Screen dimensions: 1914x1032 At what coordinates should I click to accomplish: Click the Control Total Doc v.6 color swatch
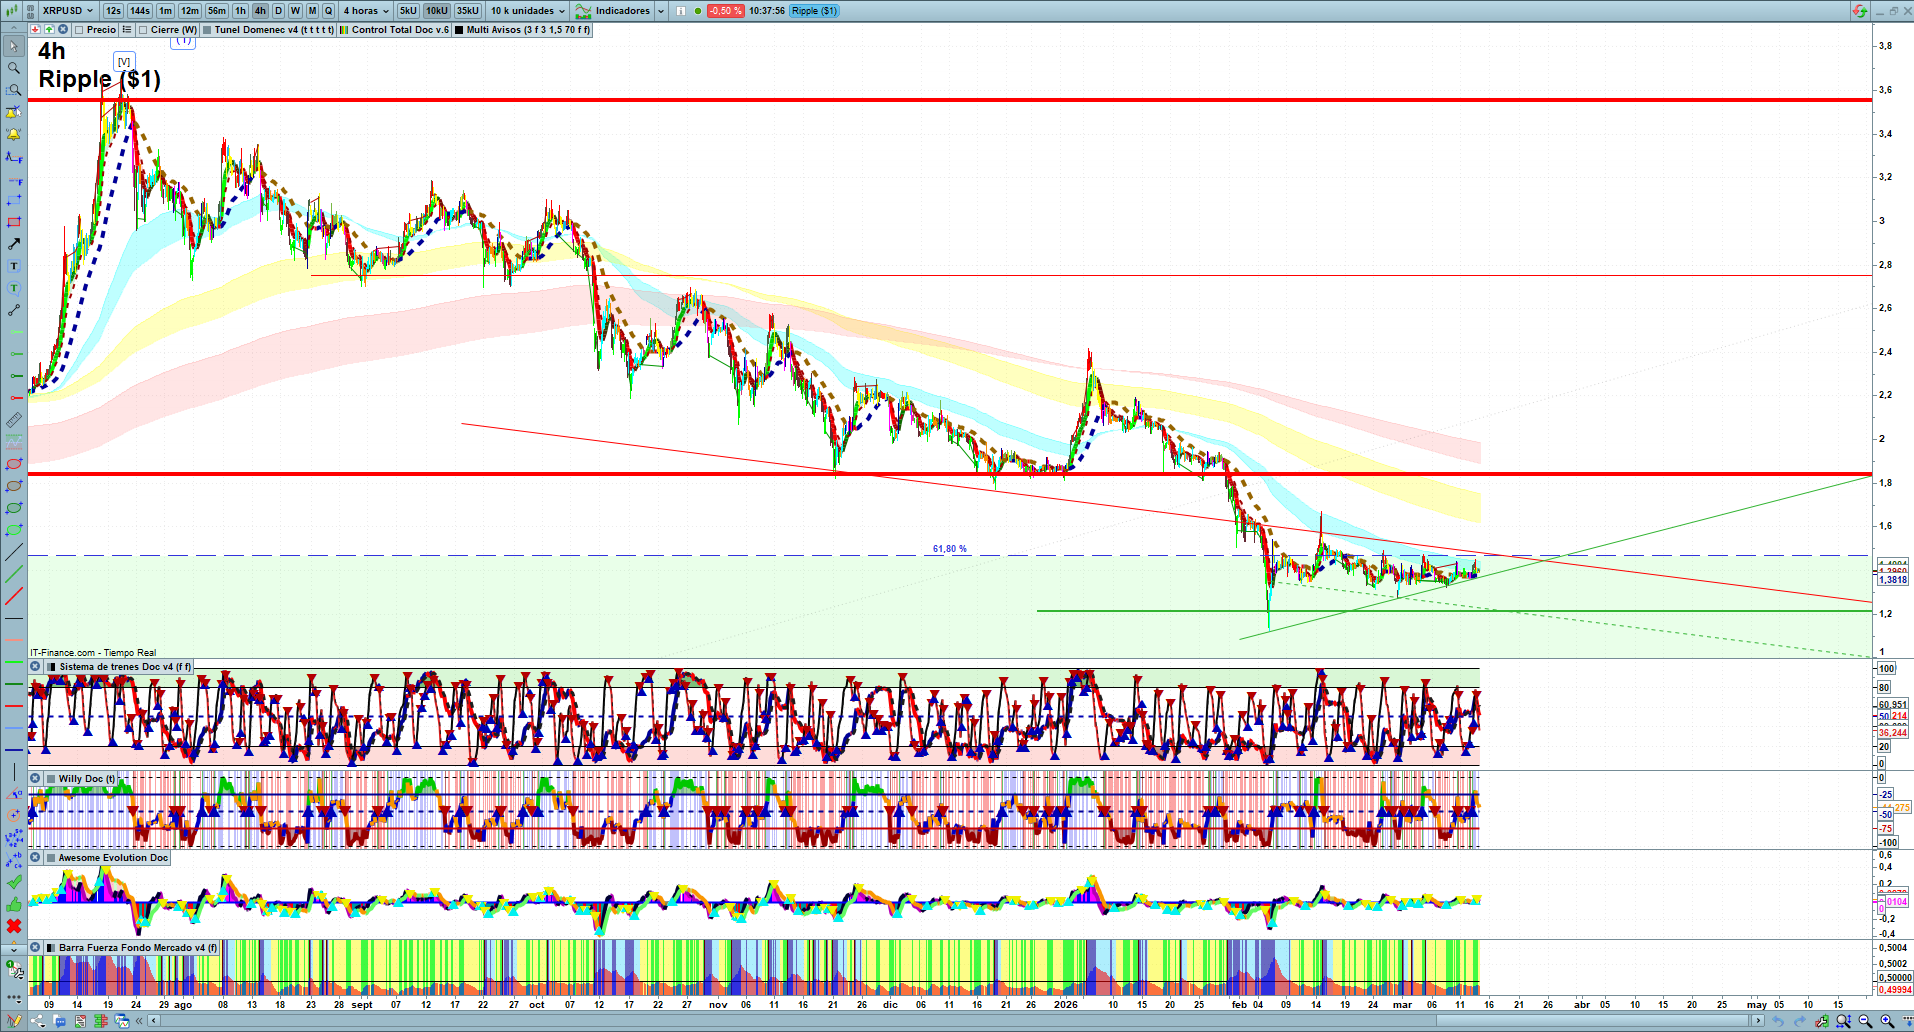tap(344, 30)
